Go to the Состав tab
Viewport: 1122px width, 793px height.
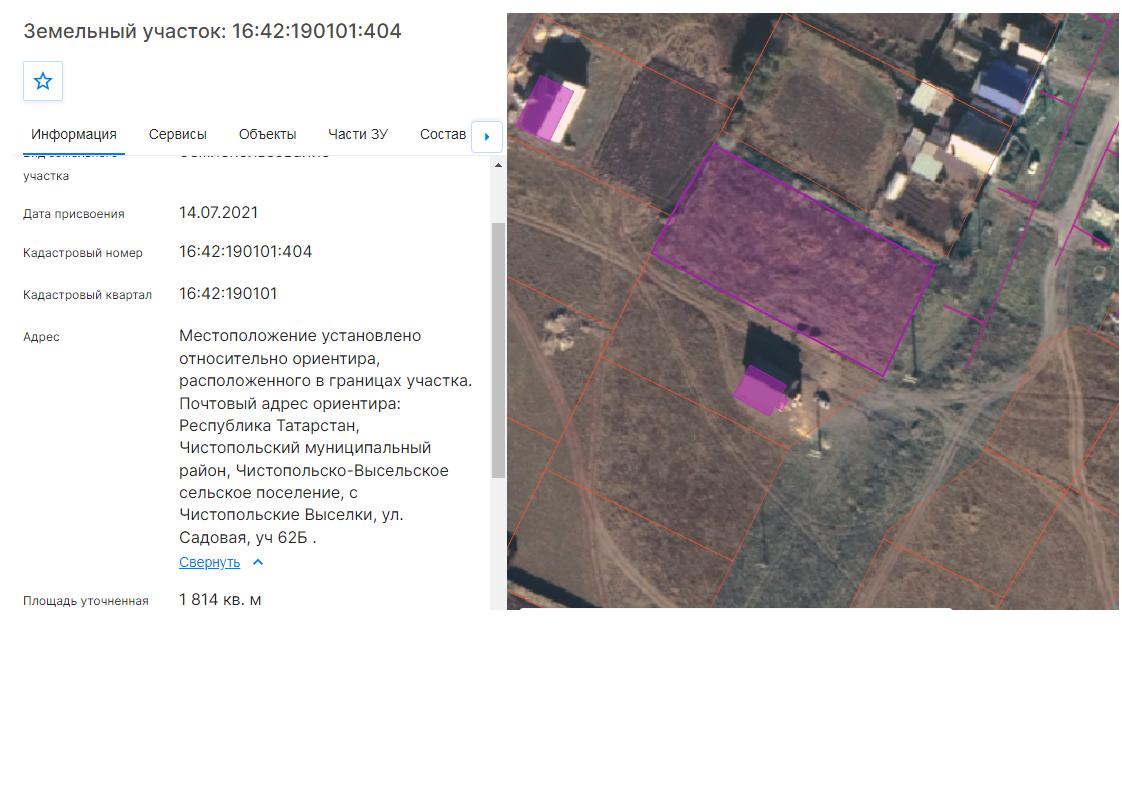pyautogui.click(x=443, y=135)
